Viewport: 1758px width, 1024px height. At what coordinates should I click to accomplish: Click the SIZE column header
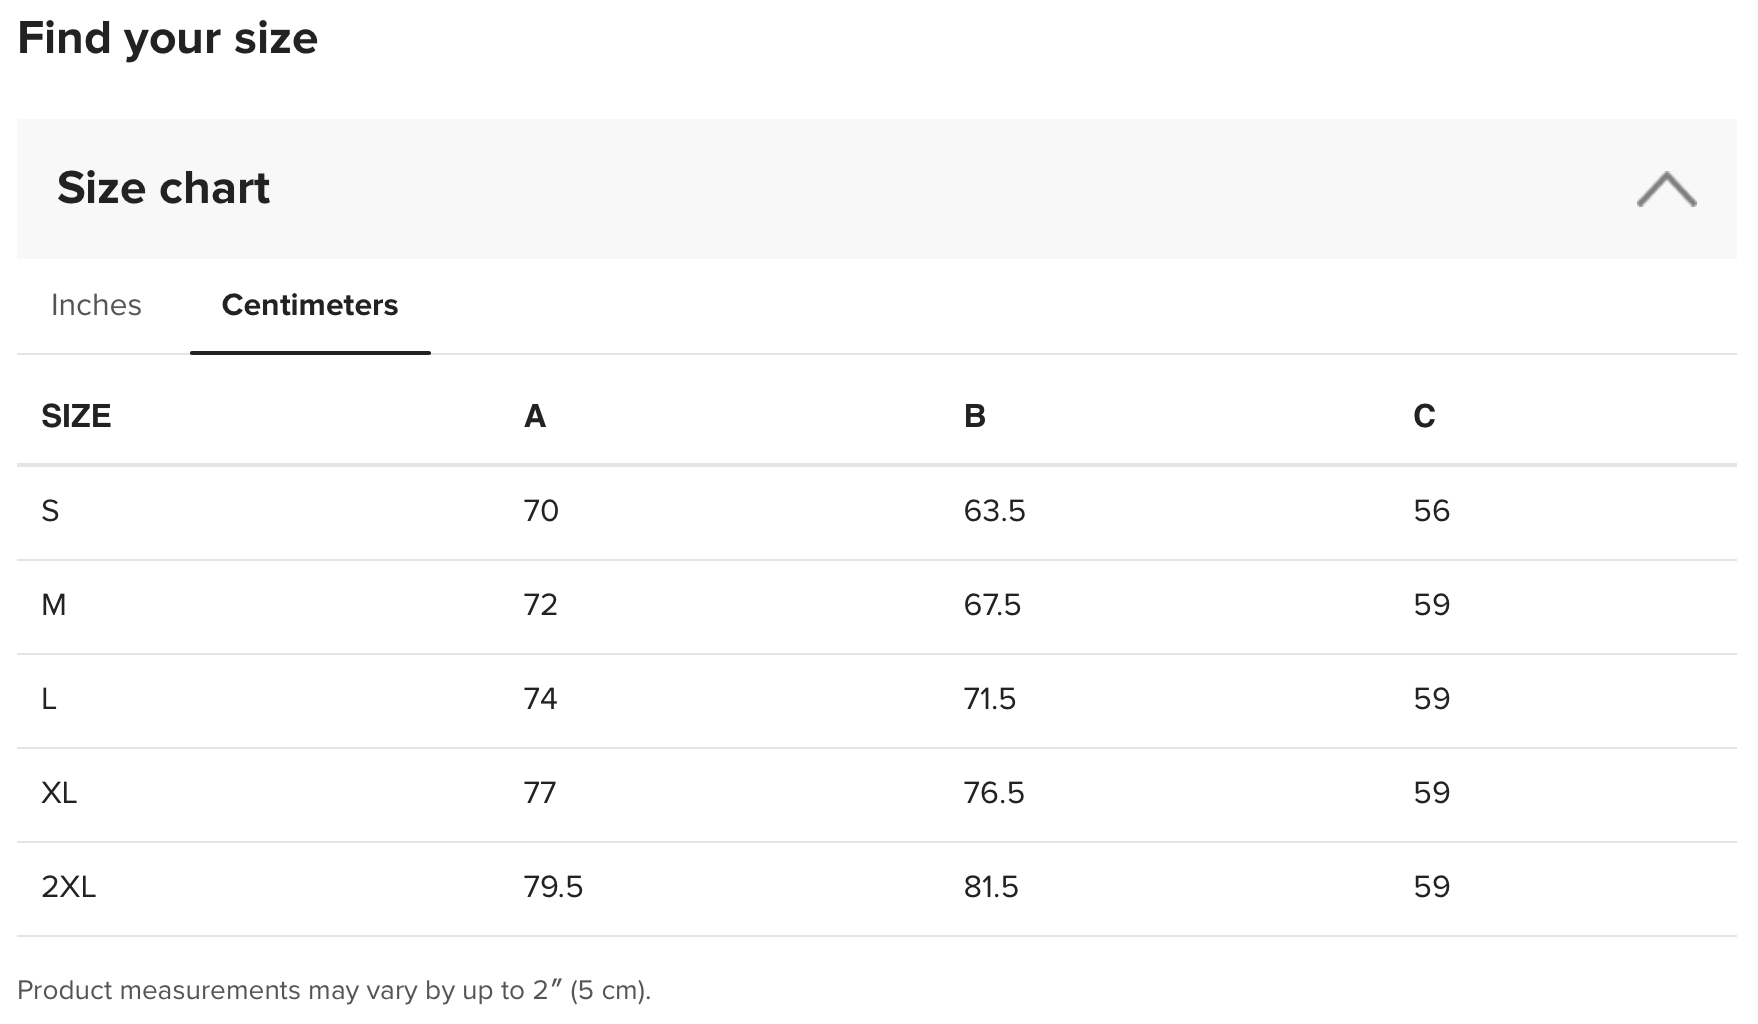pos(76,416)
